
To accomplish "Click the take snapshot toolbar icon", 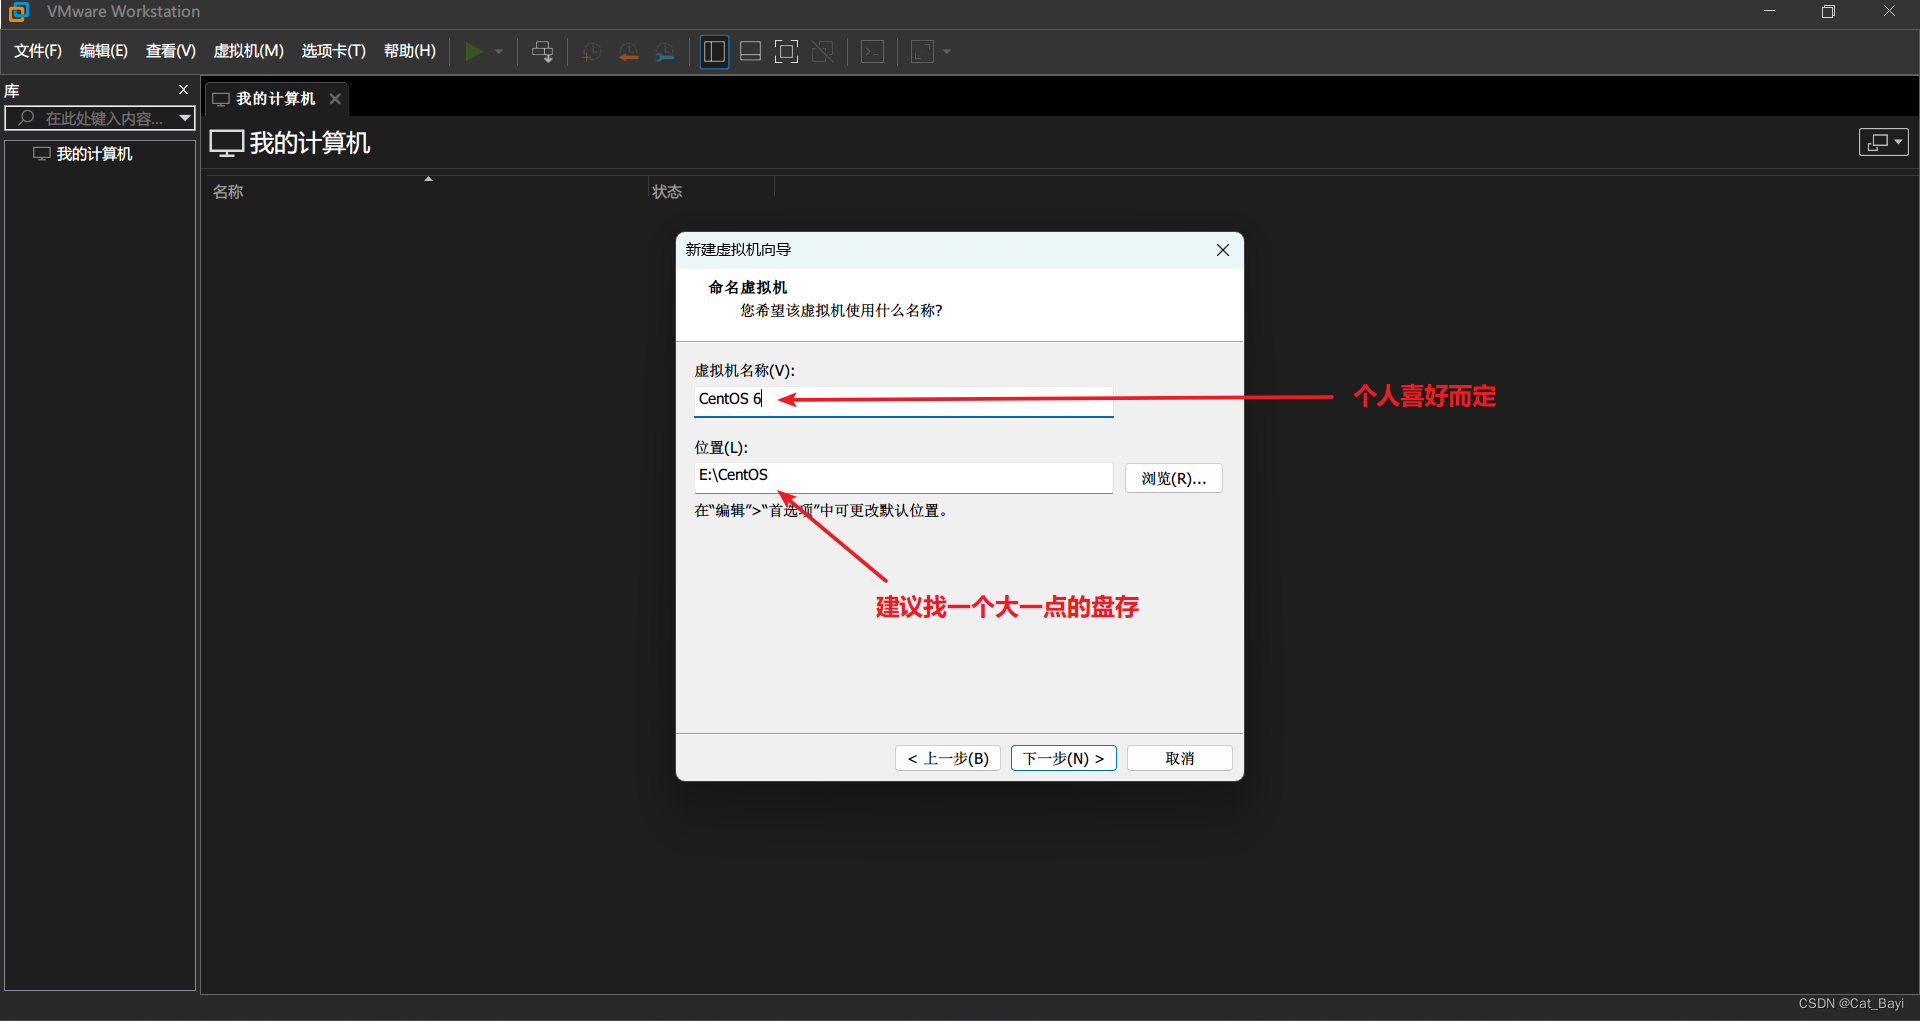I will [592, 52].
